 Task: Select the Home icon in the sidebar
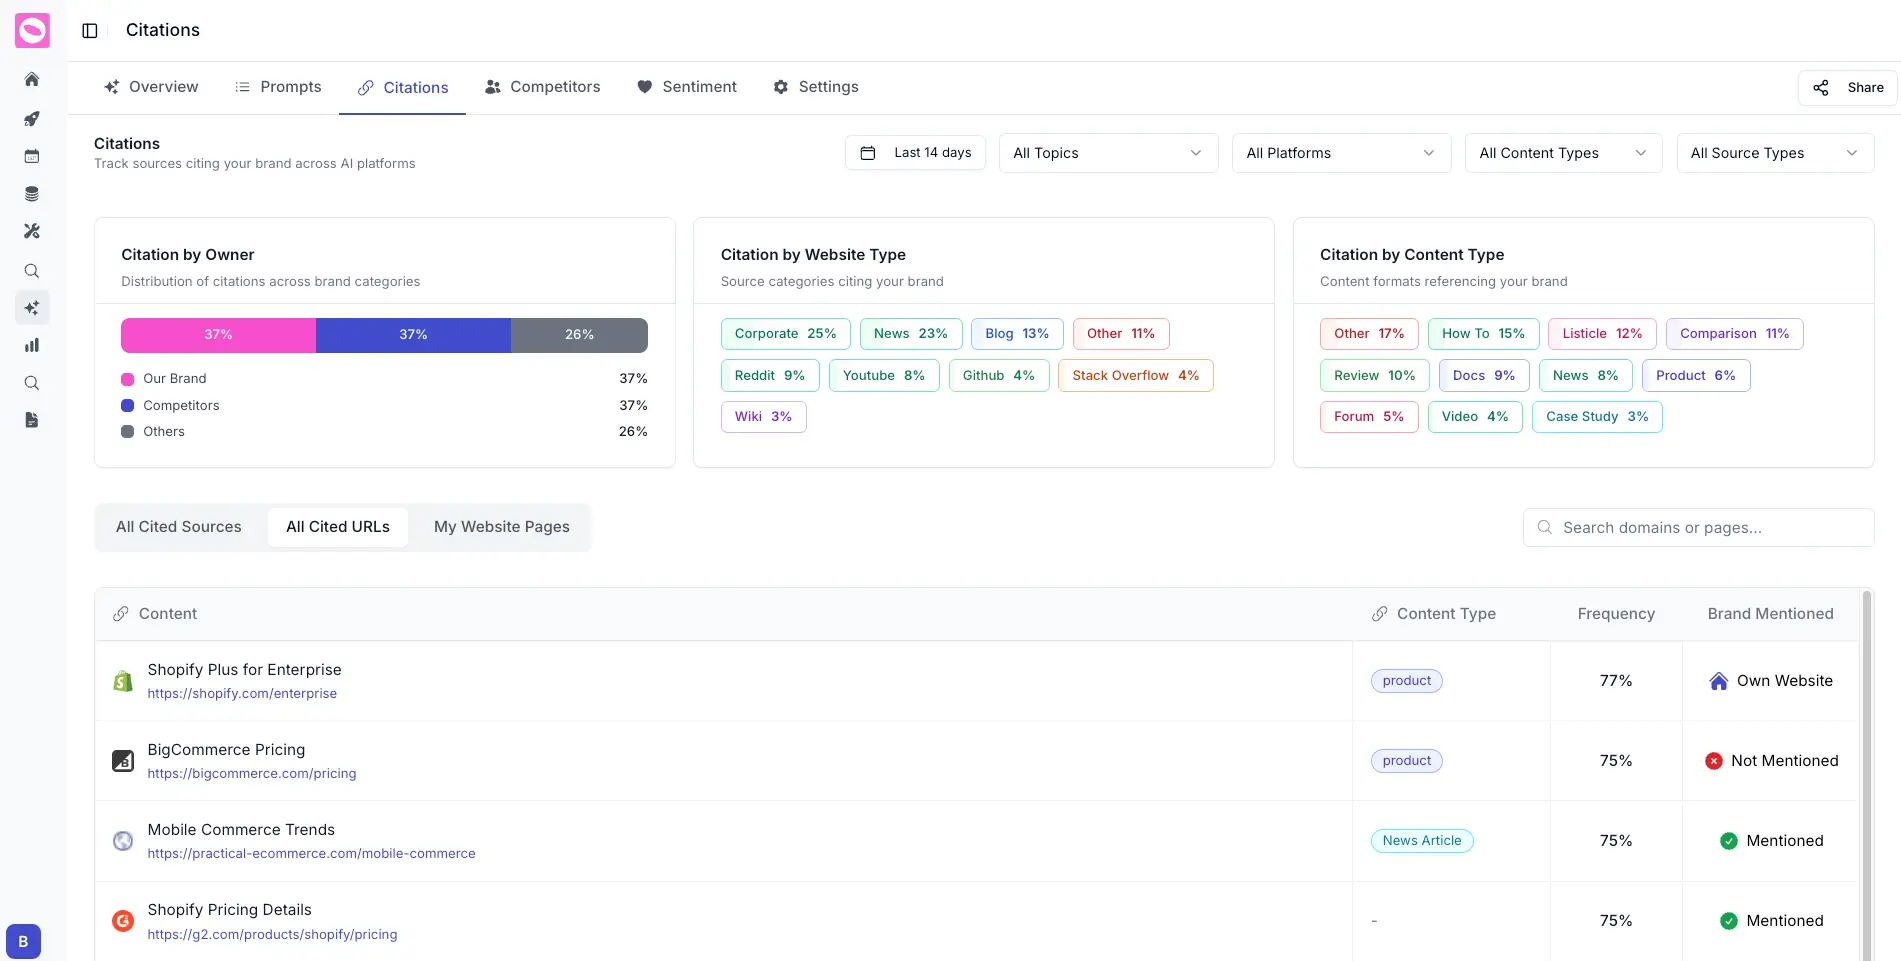coord(32,79)
